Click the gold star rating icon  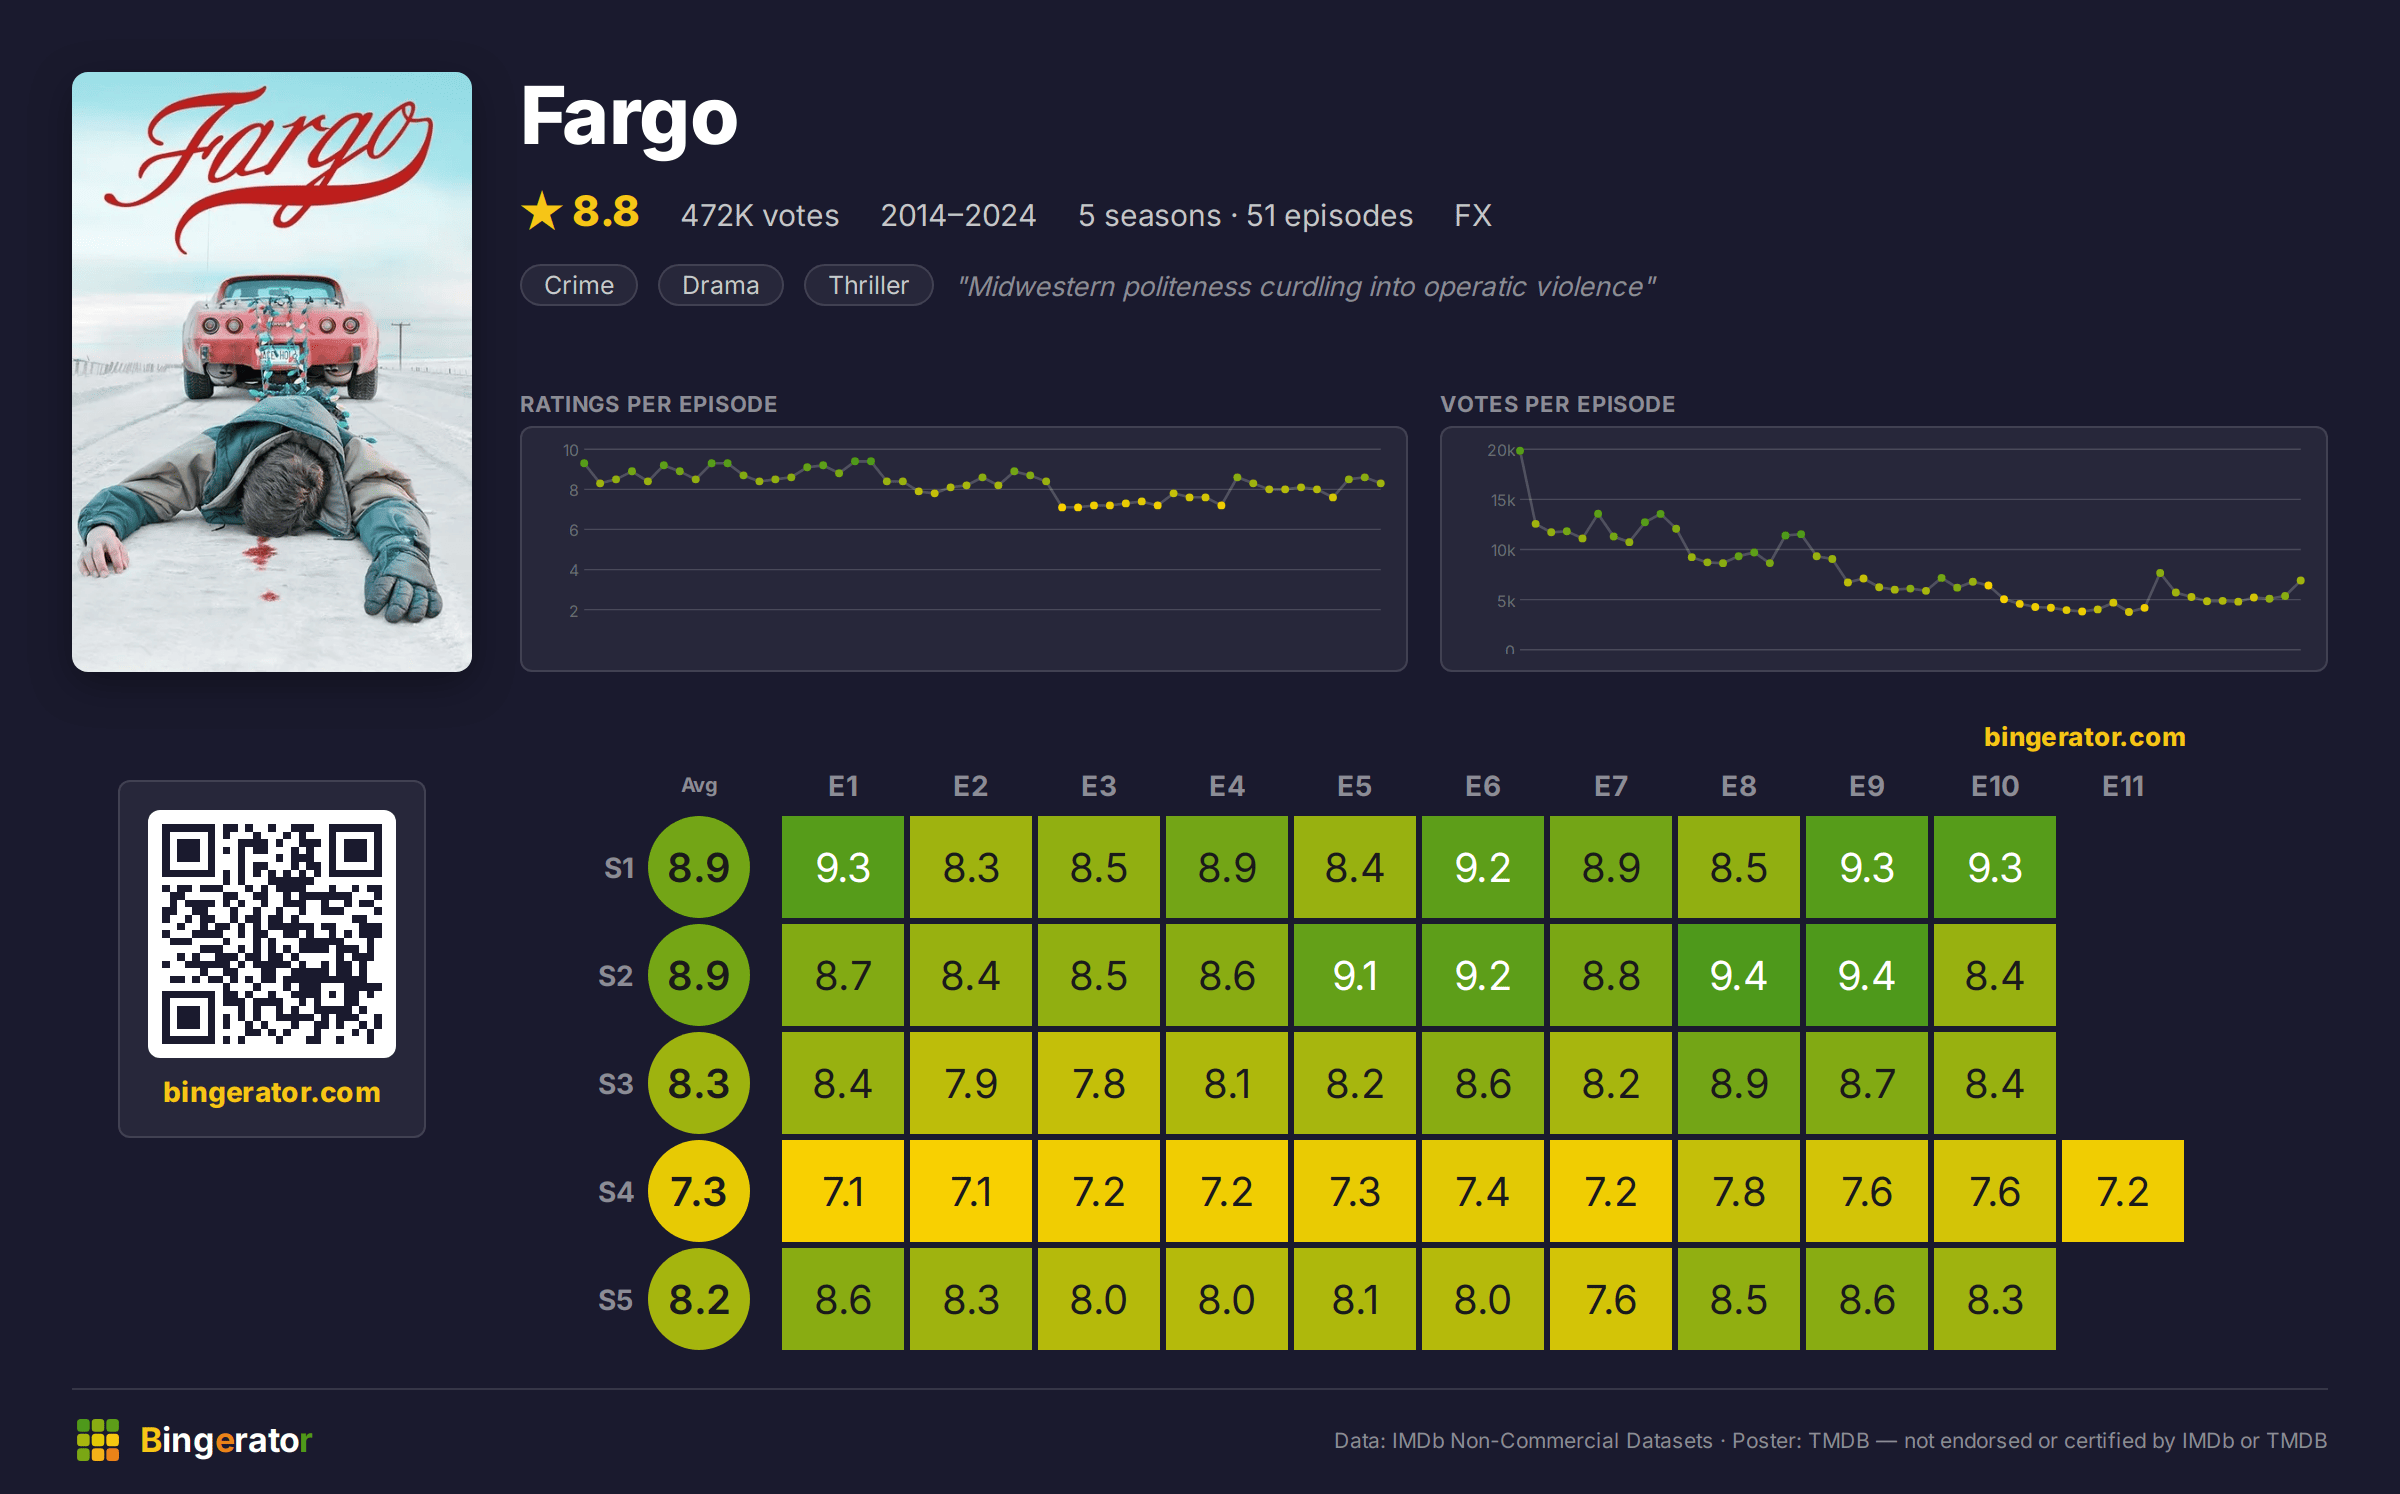click(542, 211)
